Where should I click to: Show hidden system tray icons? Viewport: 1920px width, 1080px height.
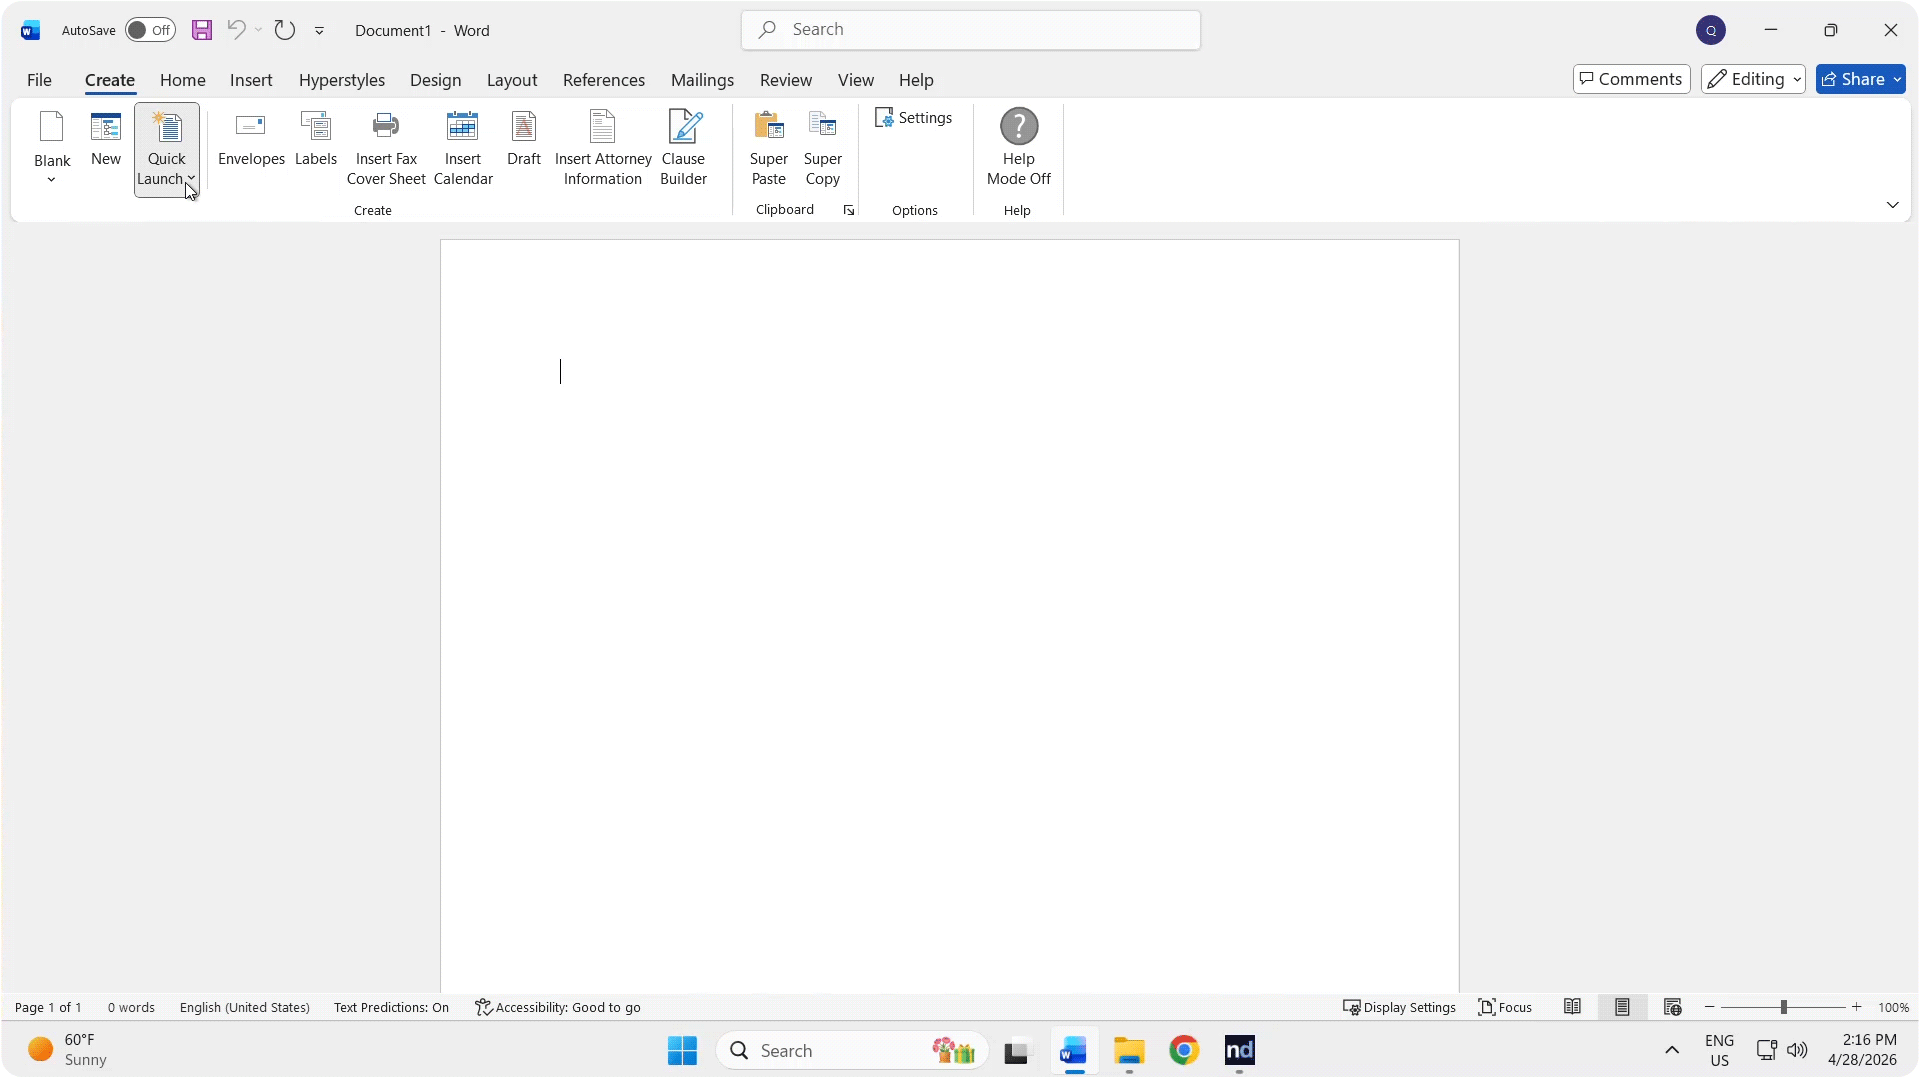pos(1672,1050)
